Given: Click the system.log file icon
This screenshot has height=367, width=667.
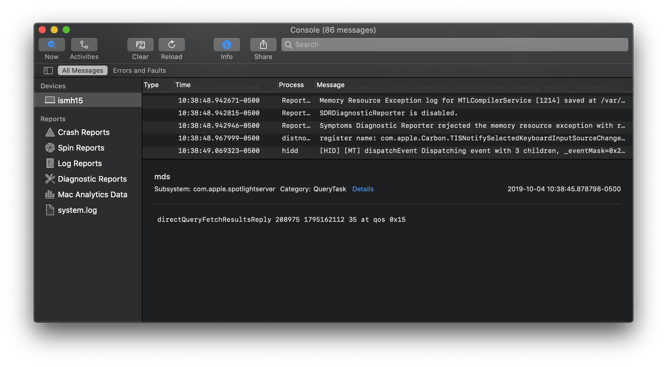Looking at the screenshot, I should 50,210.
